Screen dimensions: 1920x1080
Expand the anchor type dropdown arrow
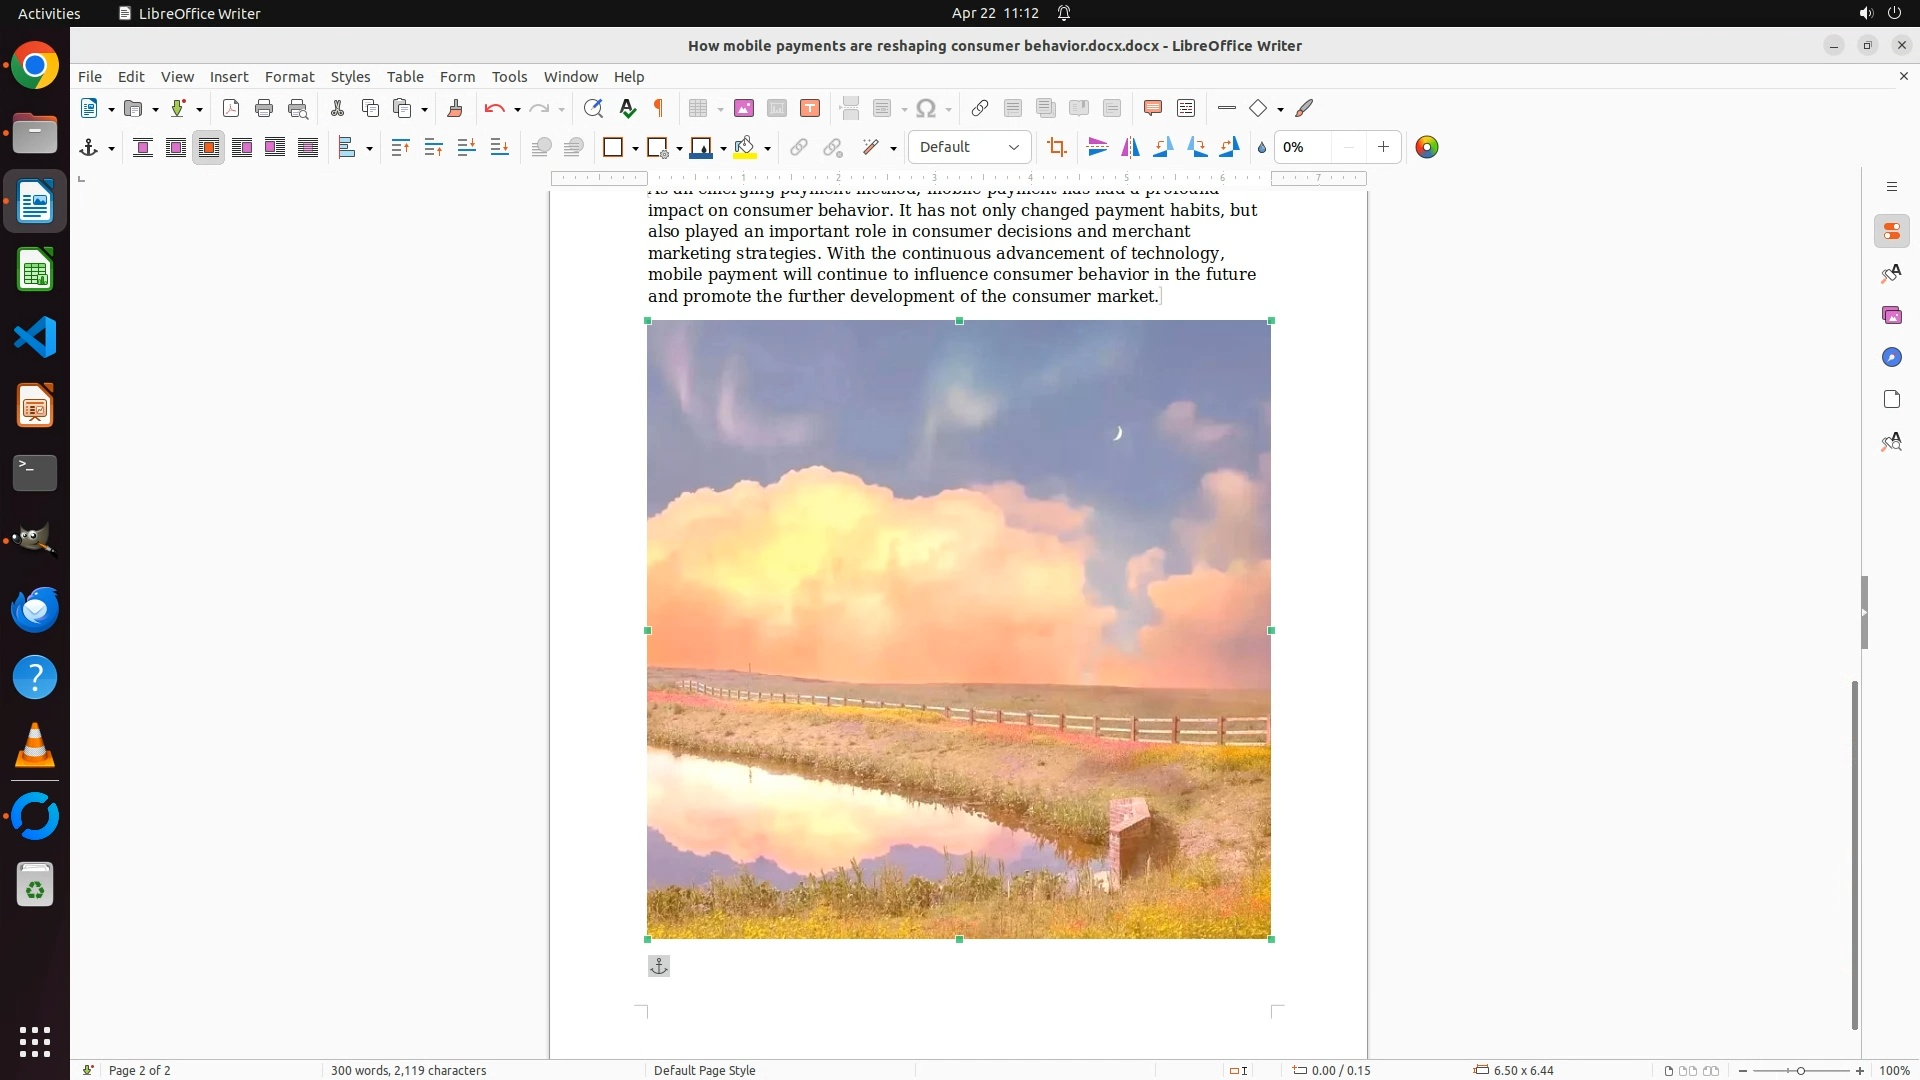[x=111, y=149]
